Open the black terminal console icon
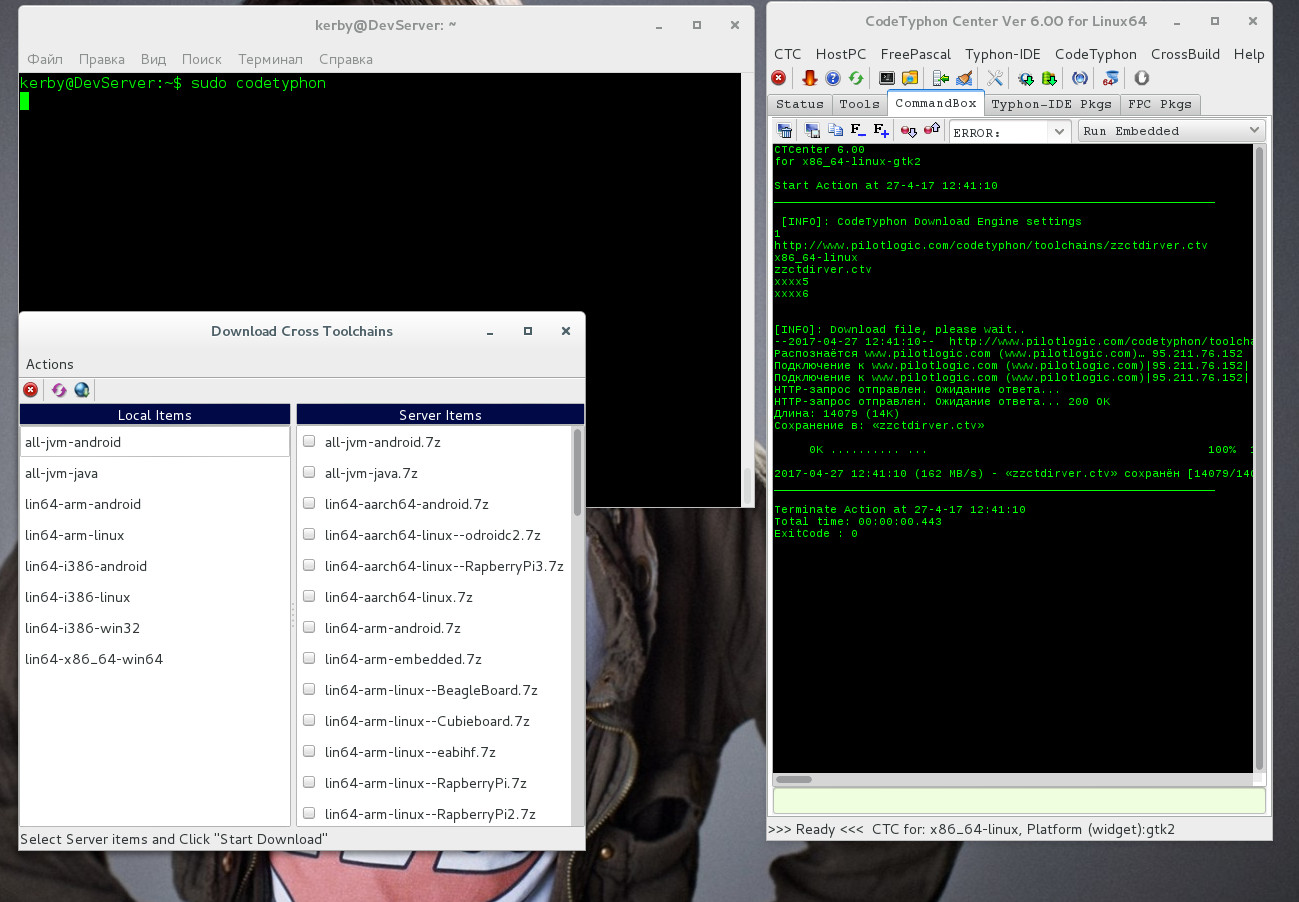1299x902 pixels. (887, 78)
